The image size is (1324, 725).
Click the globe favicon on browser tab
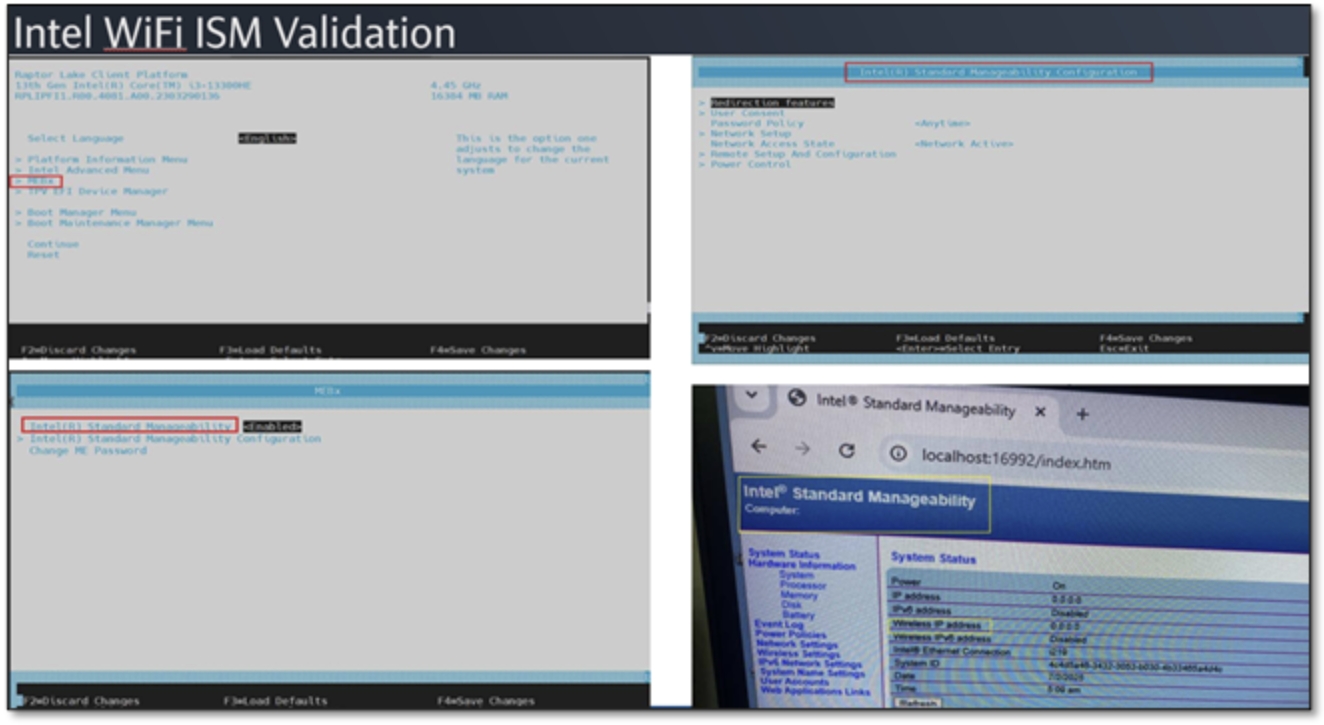(x=797, y=398)
